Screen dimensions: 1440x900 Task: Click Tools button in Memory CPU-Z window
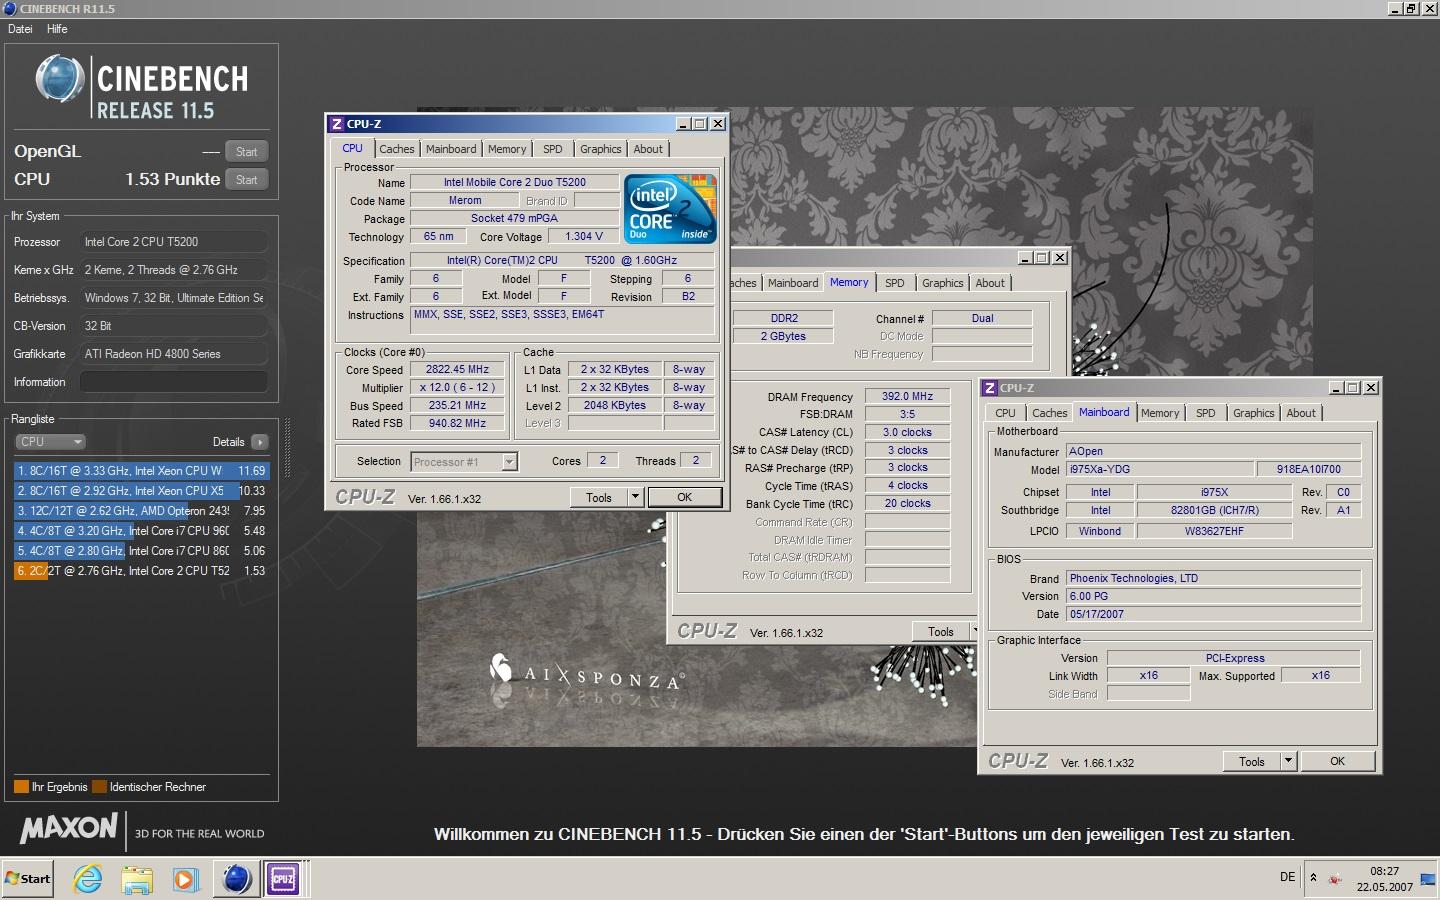tap(941, 632)
